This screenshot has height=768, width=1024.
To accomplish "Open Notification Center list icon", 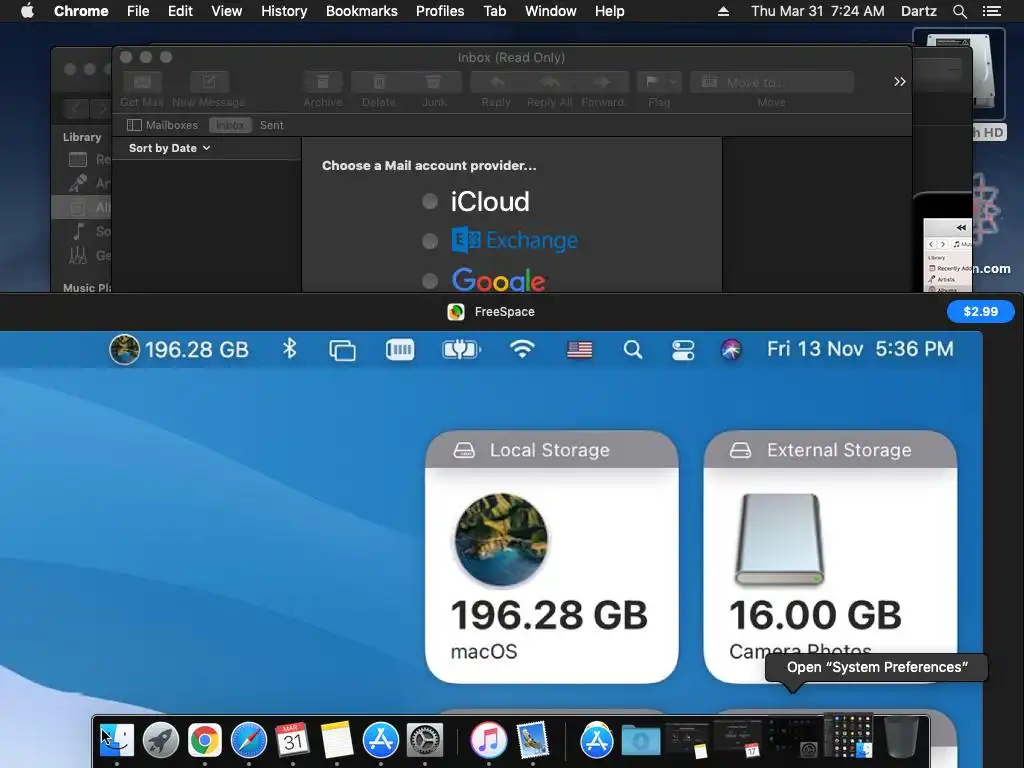I will click(x=991, y=11).
